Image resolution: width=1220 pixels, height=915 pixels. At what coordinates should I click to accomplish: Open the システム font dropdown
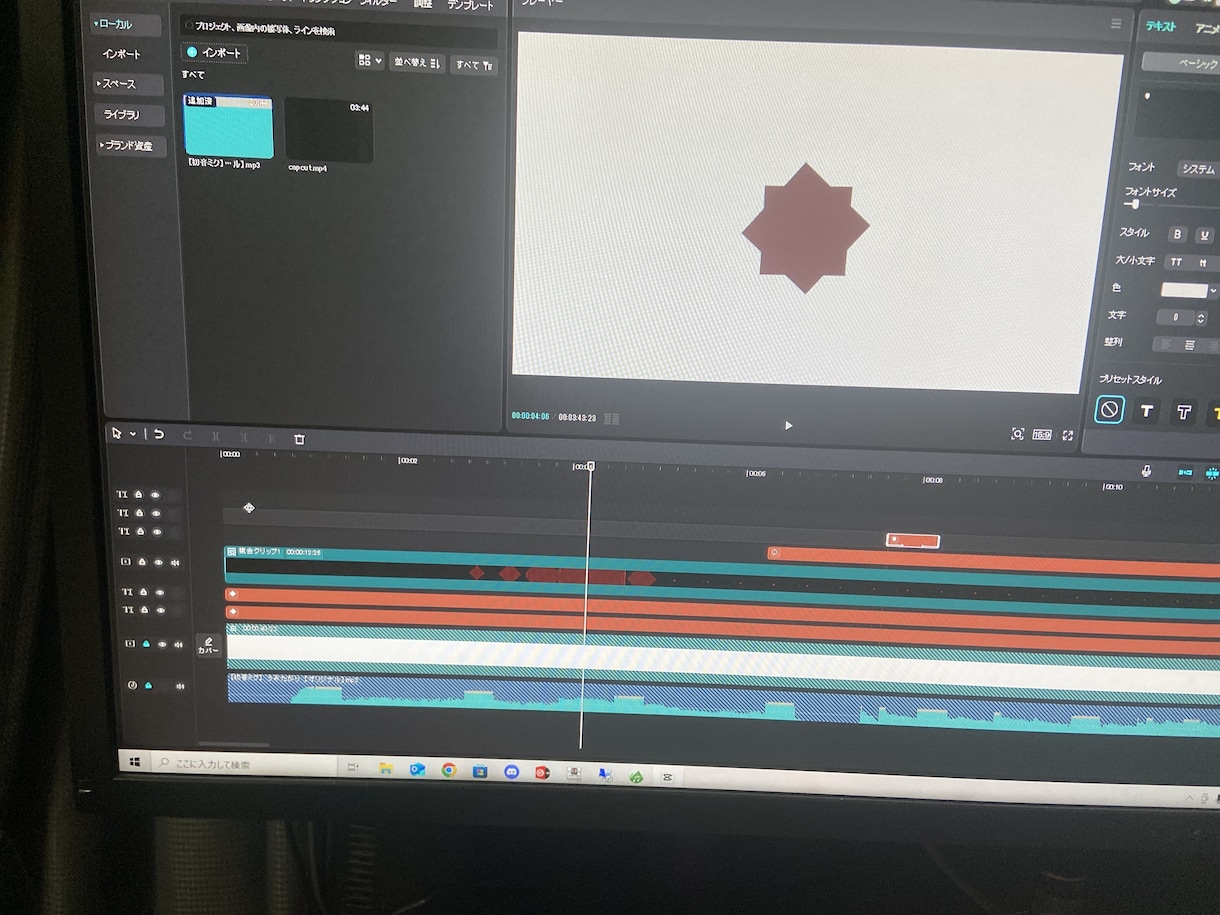point(1197,169)
